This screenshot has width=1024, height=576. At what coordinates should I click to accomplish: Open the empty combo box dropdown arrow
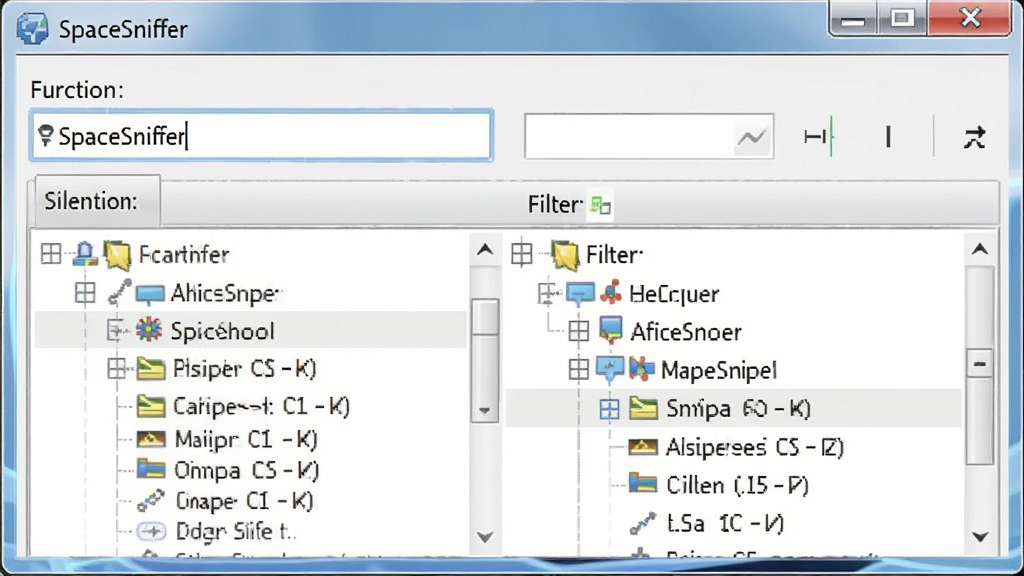pos(752,137)
